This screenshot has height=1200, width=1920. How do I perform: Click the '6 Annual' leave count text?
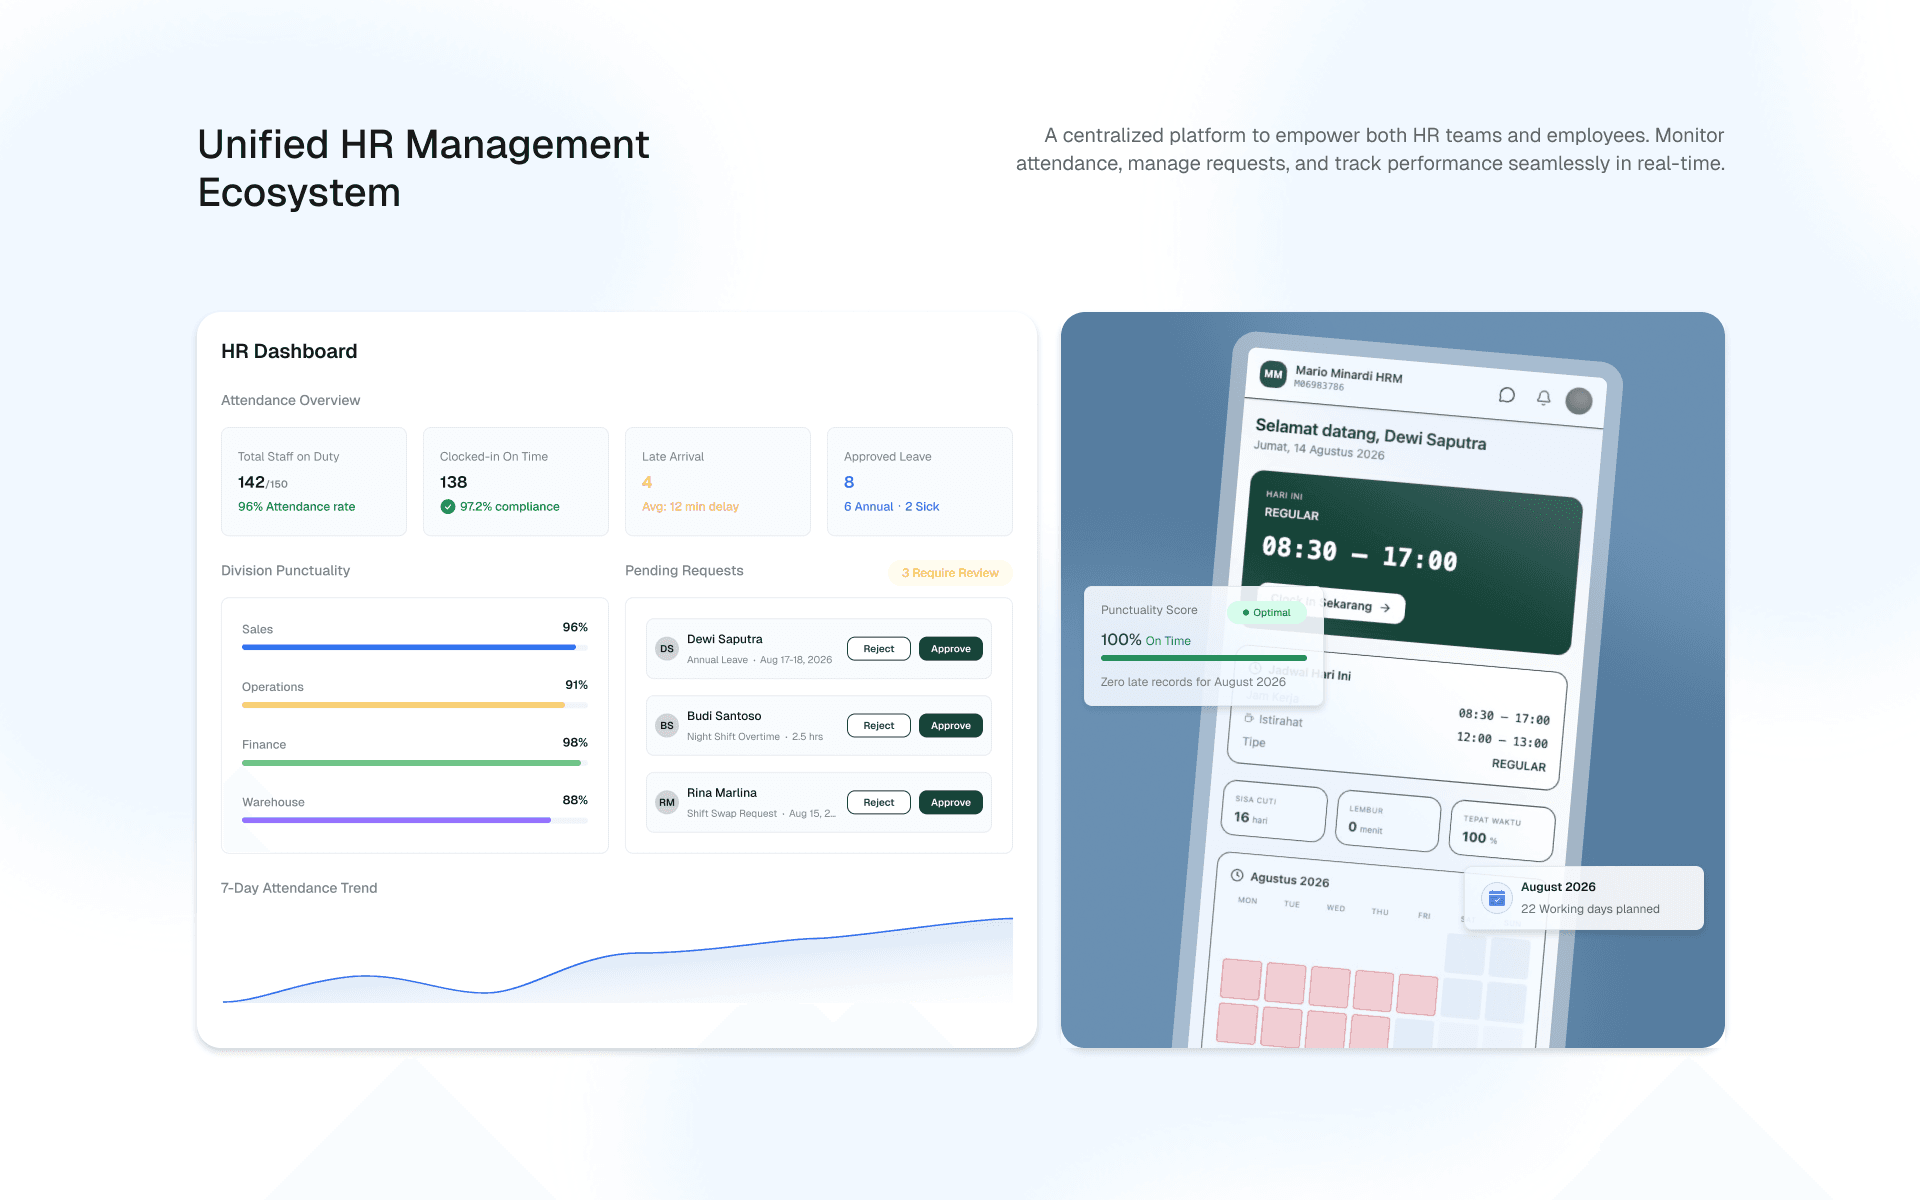[x=868, y=507]
